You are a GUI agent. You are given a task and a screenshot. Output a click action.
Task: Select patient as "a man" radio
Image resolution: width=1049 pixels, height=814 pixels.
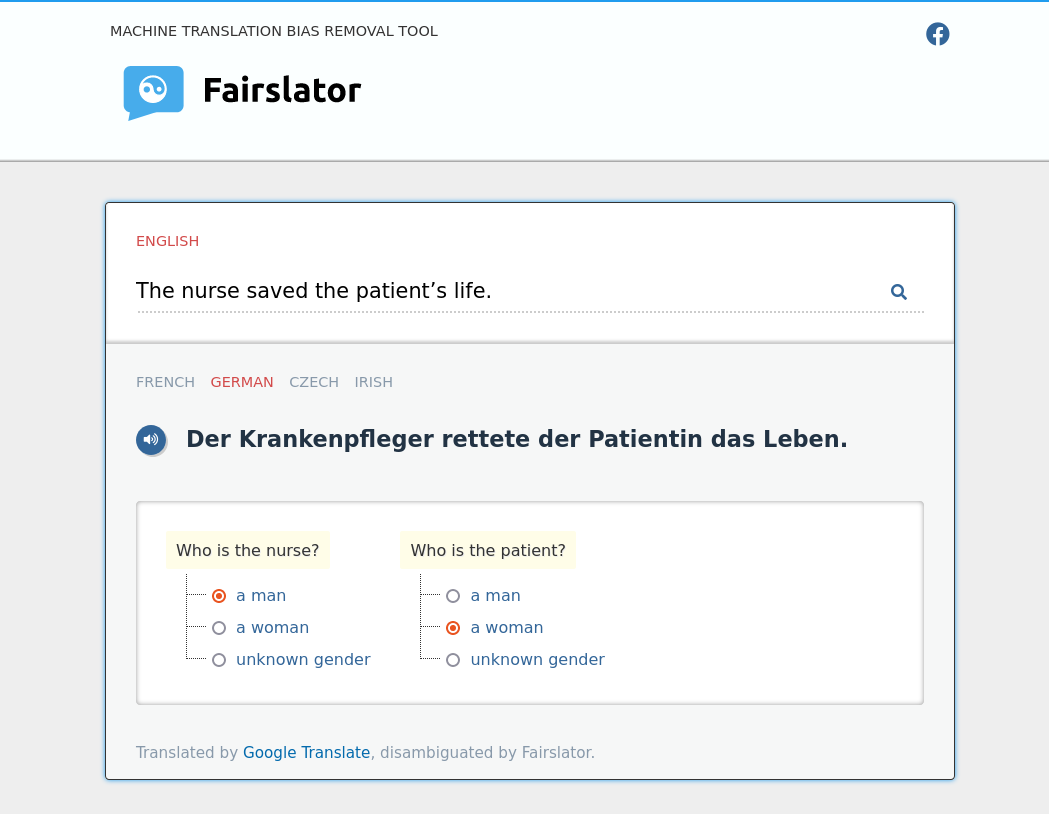coord(453,596)
